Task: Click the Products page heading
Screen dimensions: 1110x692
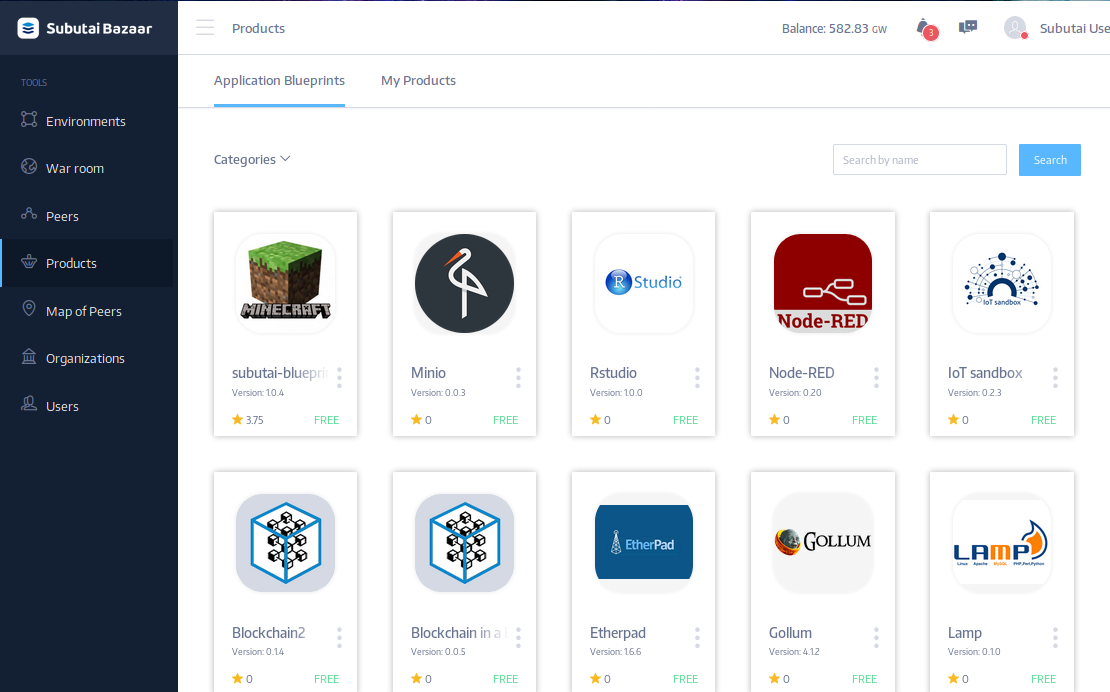Action: (258, 28)
